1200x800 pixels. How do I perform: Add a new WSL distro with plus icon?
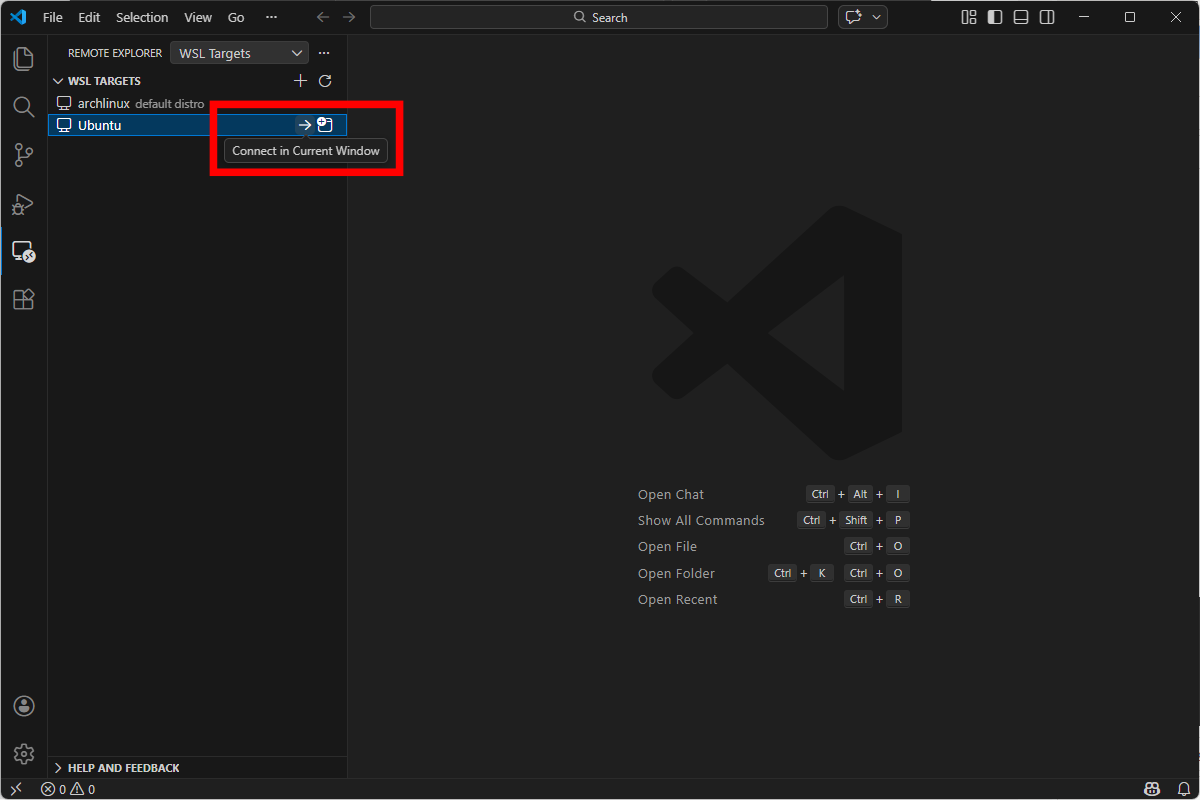pos(300,81)
